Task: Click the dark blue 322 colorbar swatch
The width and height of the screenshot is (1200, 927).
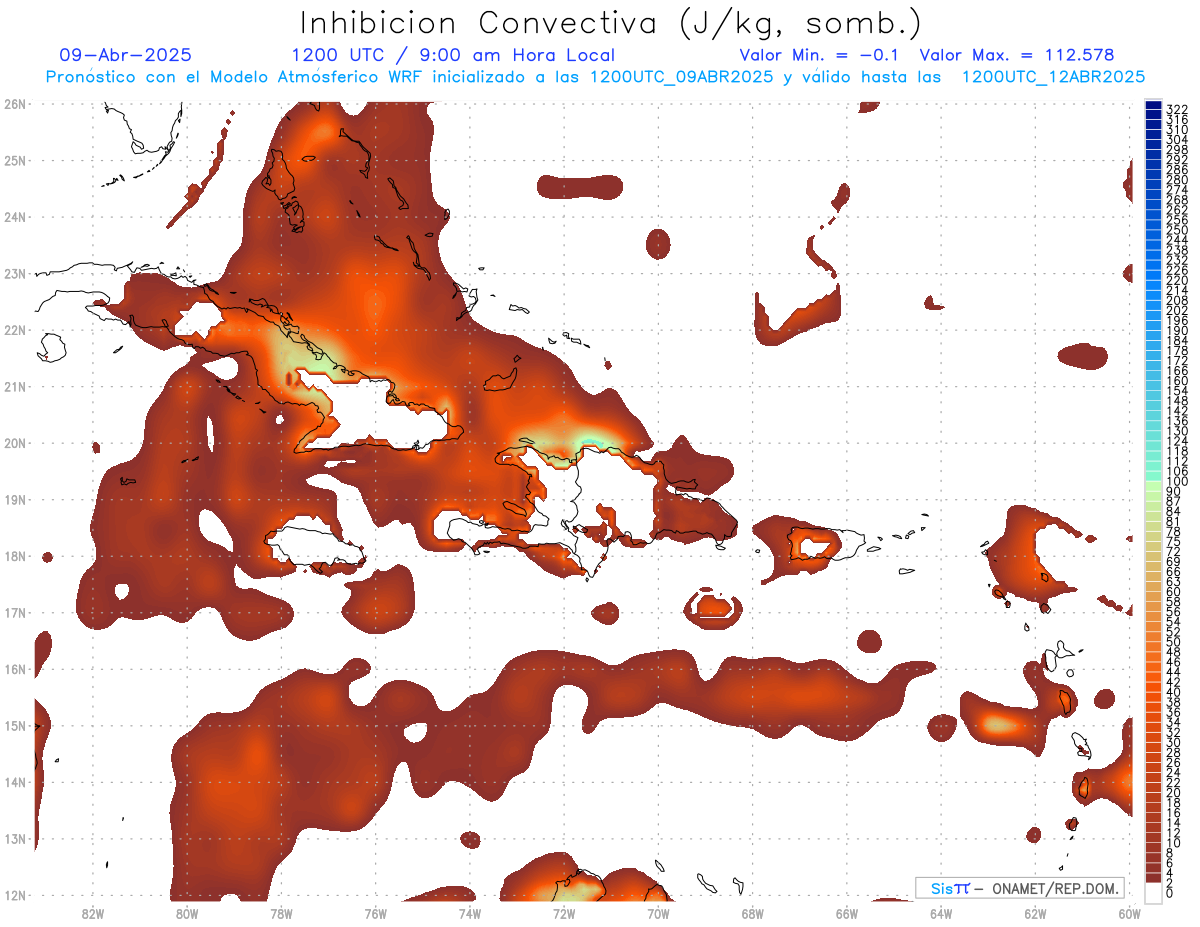Action: [1153, 106]
